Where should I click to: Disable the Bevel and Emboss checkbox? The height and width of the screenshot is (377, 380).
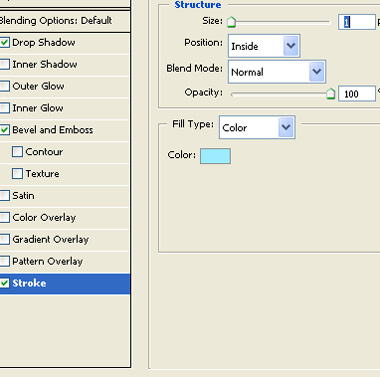4,130
